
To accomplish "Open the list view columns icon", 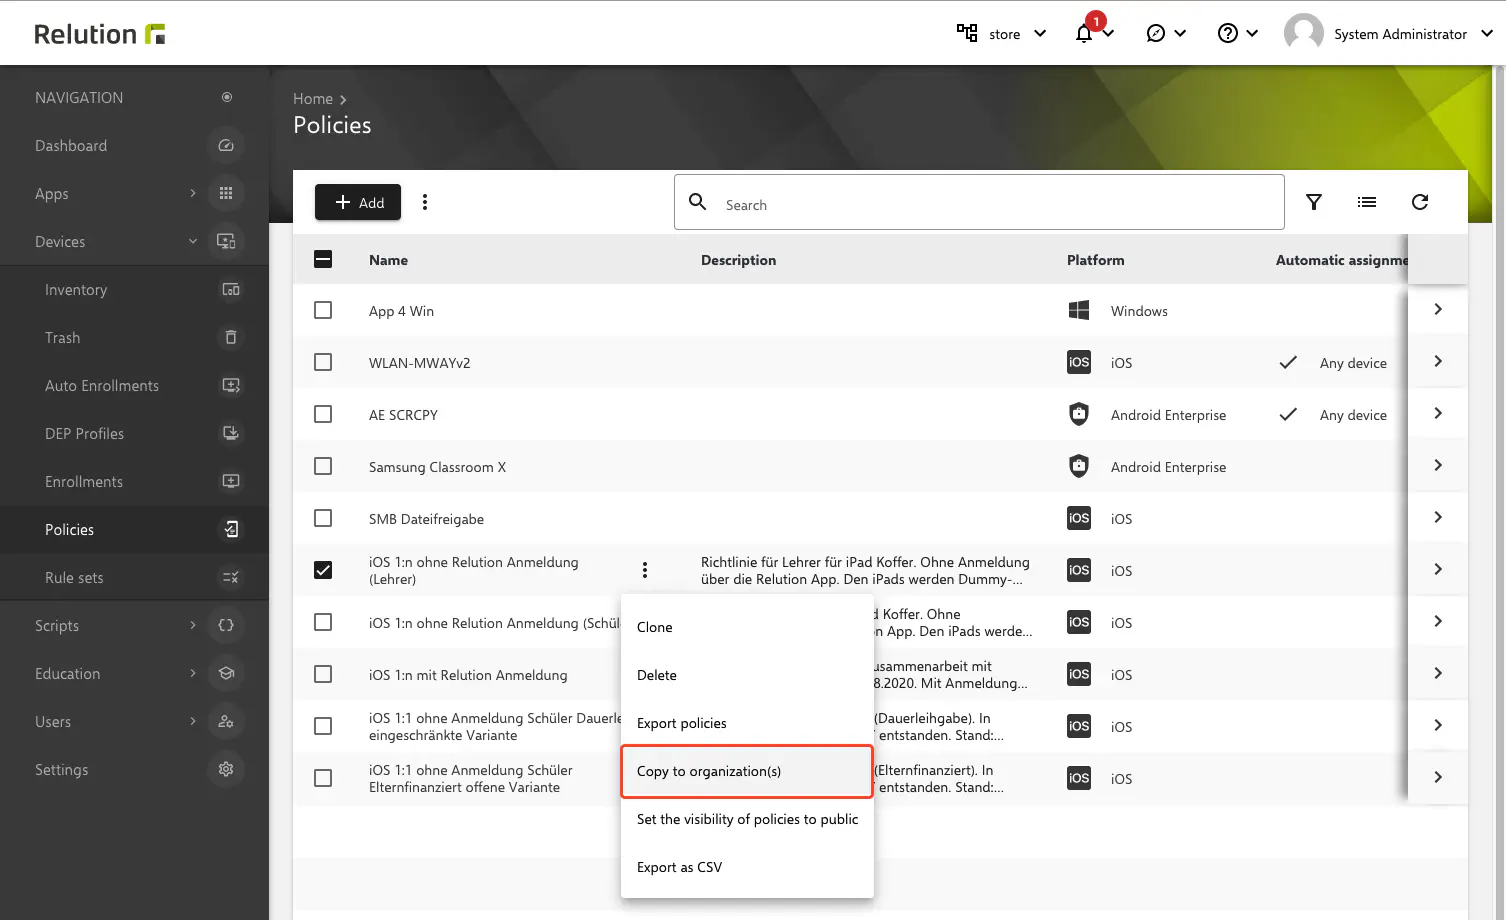I will [x=1366, y=202].
